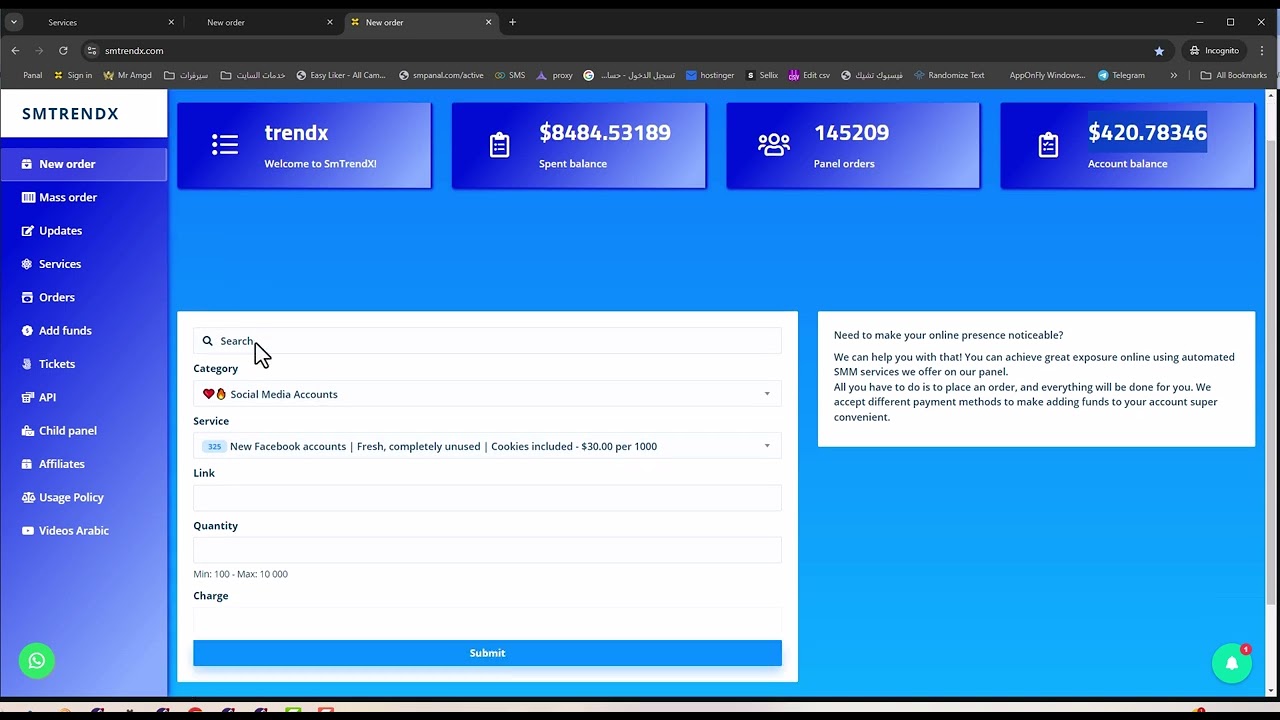1280x720 pixels.
Task: Open the Incognito indicator
Action: point(1214,50)
